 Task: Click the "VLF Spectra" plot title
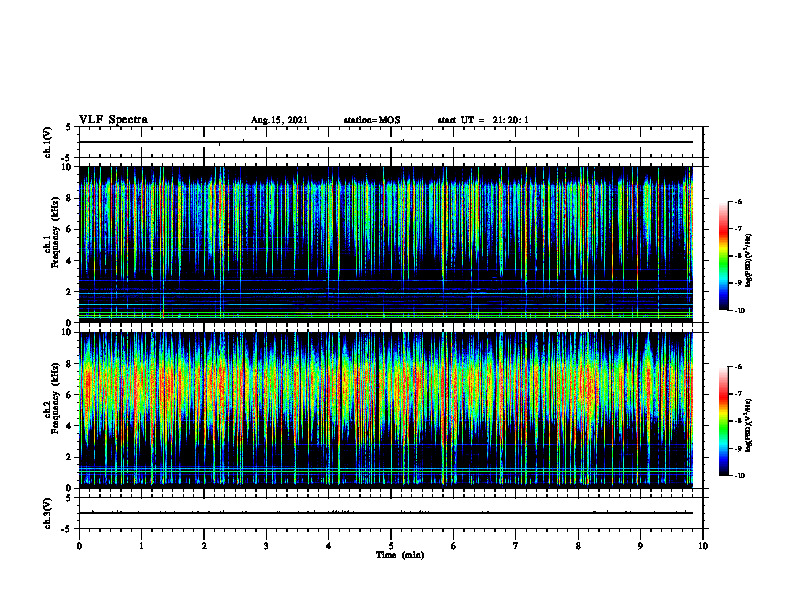[x=113, y=120]
